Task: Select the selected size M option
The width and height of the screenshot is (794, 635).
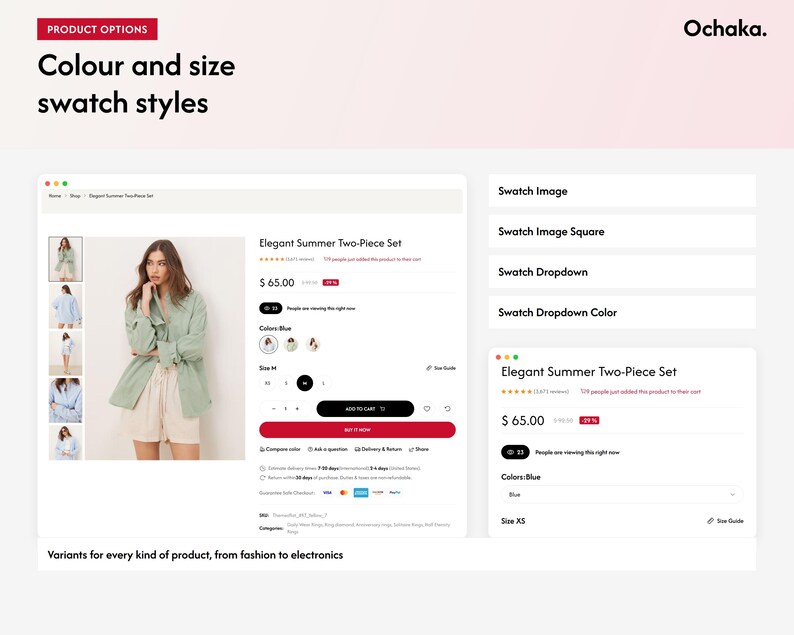Action: pyautogui.click(x=305, y=383)
